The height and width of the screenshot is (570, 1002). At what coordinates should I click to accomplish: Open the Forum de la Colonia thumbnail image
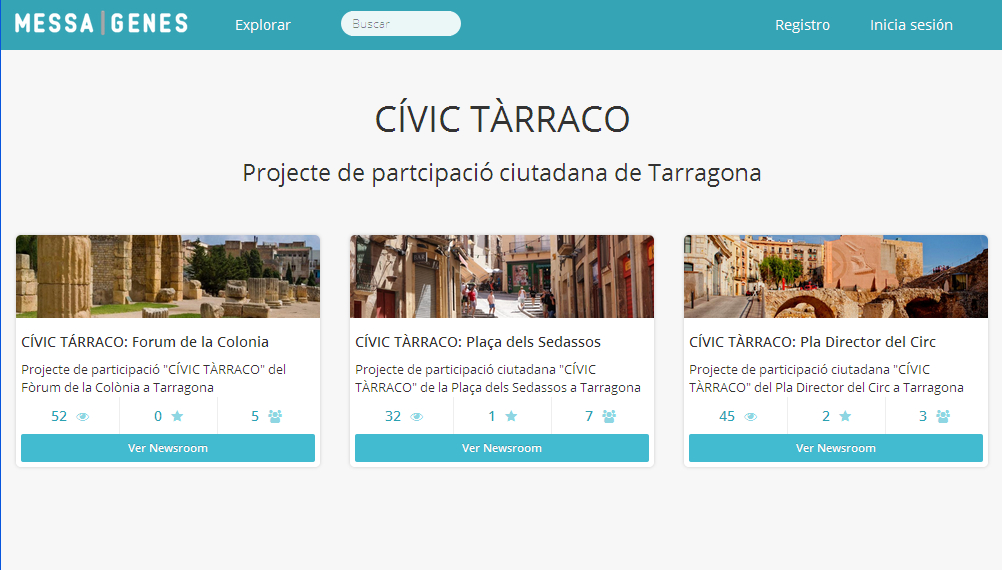click(168, 277)
